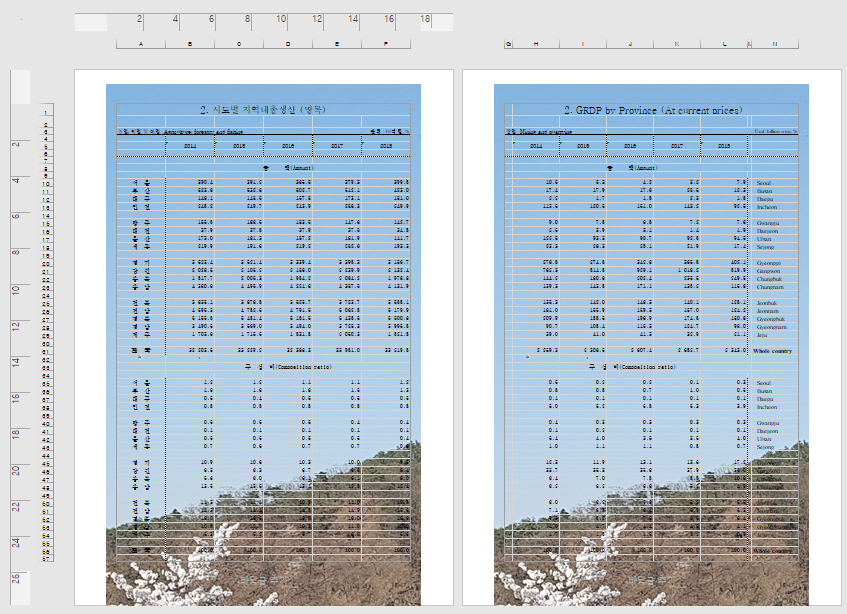
Task: Click the vertical ruler beside the left page
Action: click(x=20, y=337)
